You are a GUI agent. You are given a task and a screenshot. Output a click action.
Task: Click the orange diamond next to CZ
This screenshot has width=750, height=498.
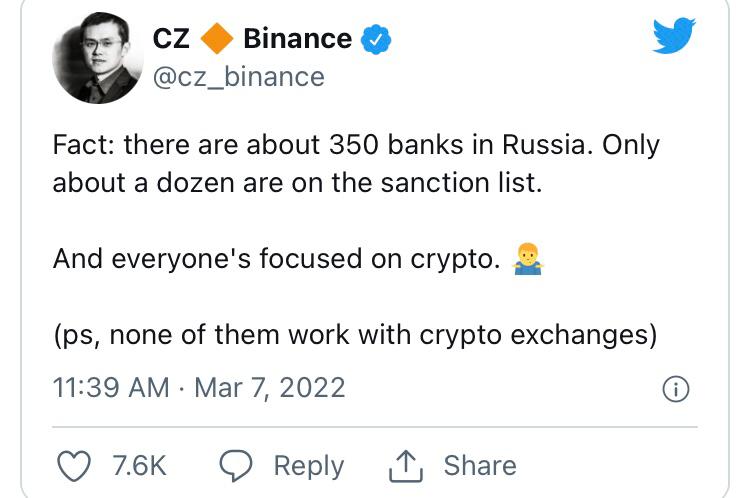point(216,40)
